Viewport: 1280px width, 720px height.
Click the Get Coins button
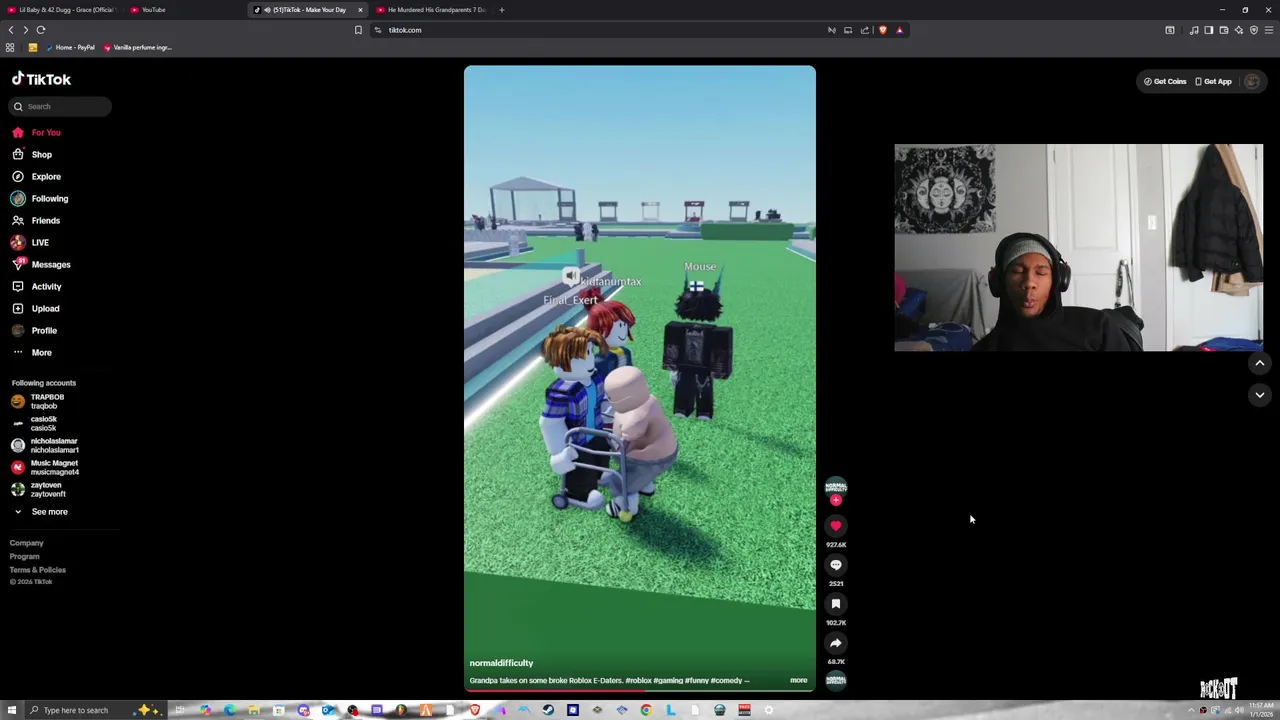[1165, 81]
